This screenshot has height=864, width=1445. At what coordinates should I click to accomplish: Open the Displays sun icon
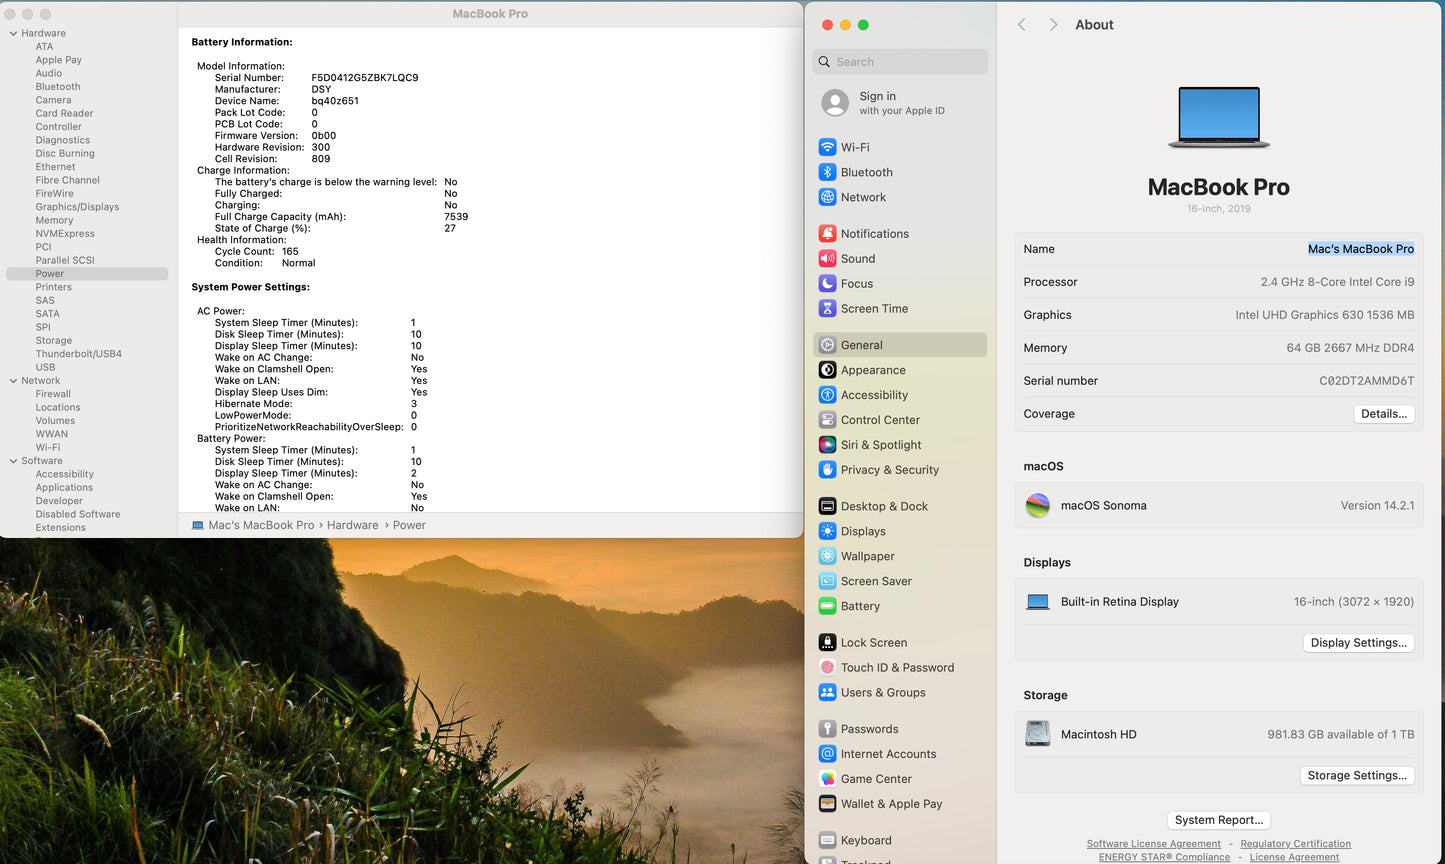click(827, 531)
